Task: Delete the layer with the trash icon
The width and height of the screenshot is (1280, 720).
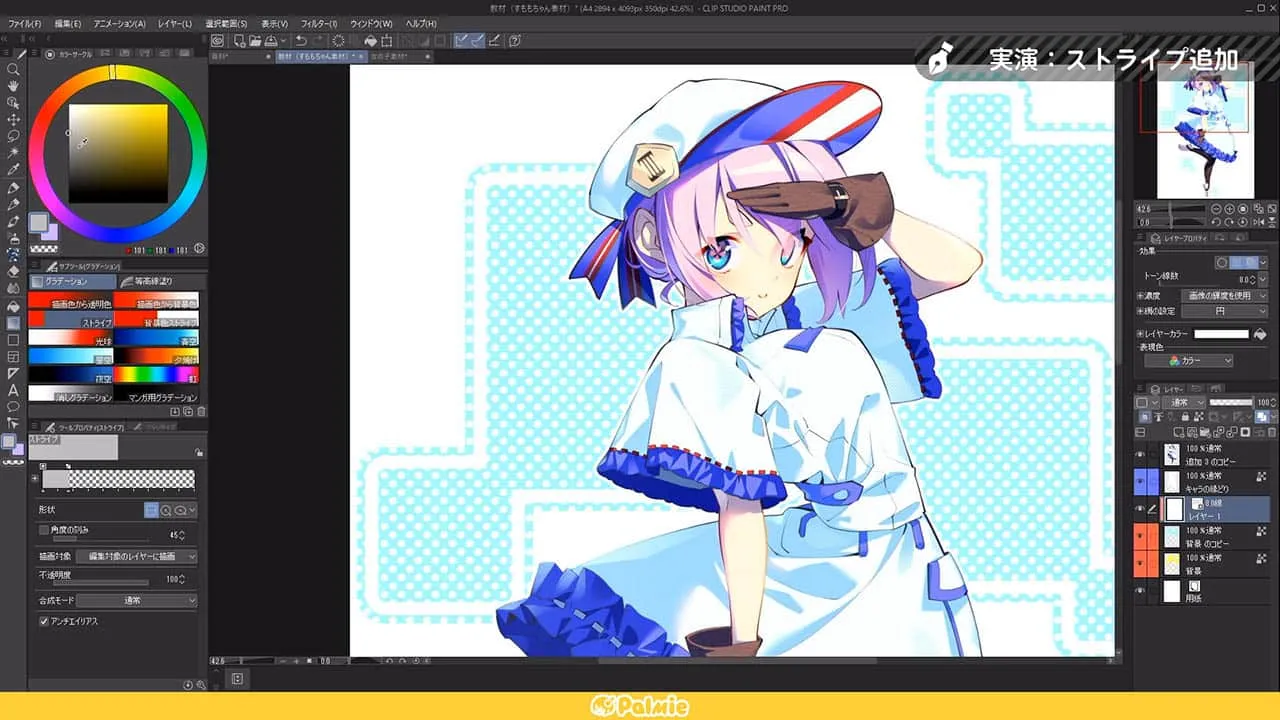Action: click(1271, 431)
